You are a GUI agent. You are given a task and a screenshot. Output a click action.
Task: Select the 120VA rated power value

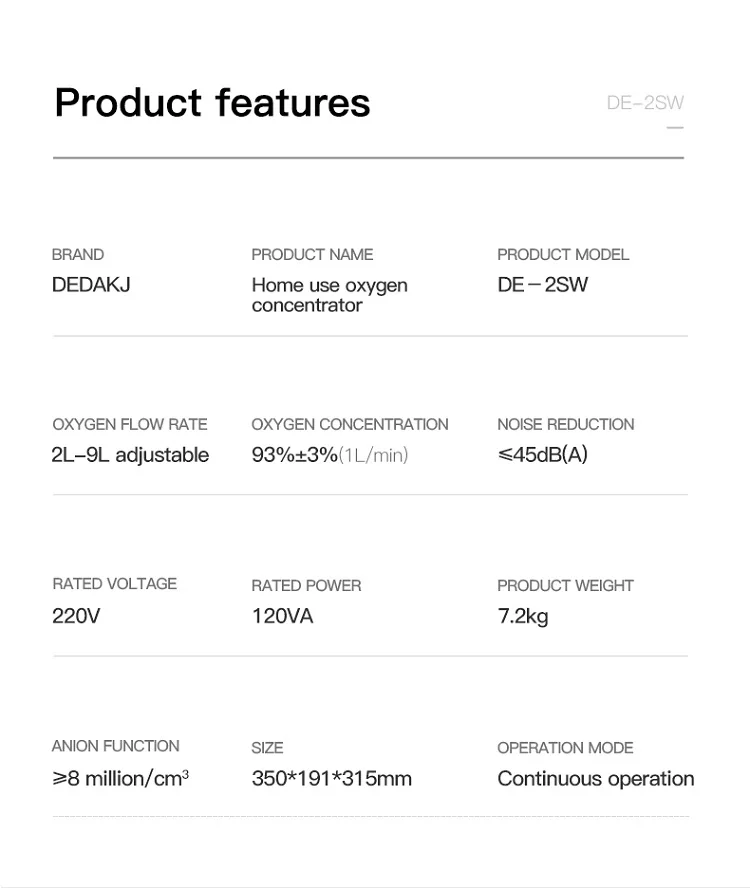pos(282,616)
